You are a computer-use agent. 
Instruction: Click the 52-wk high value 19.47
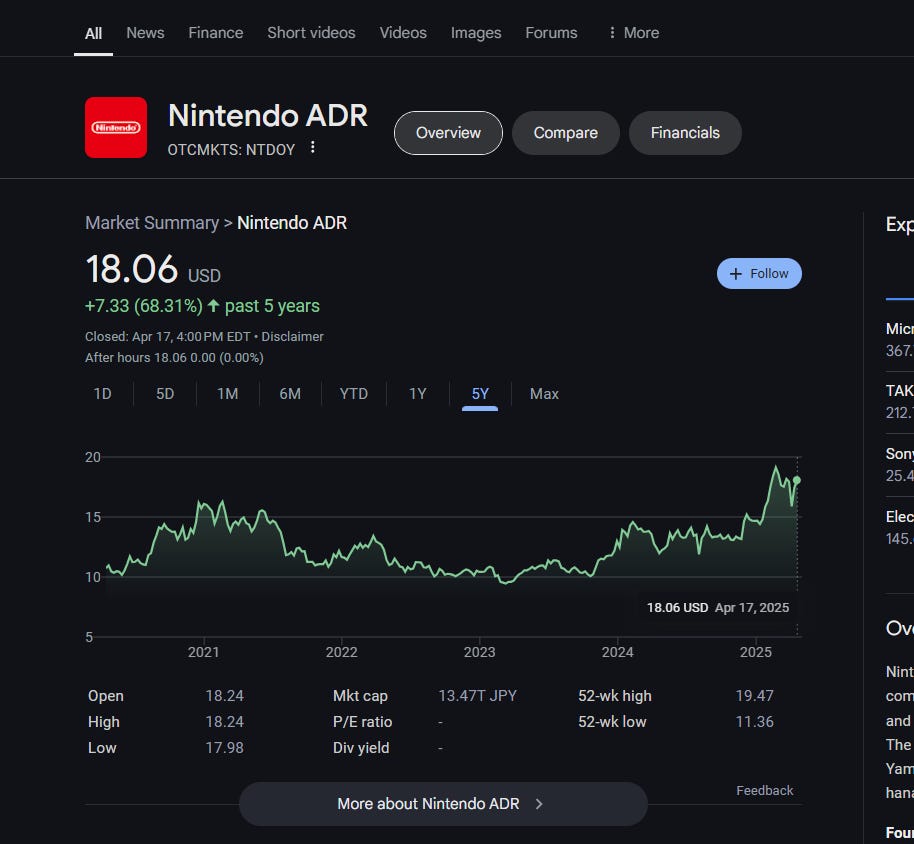(754, 695)
